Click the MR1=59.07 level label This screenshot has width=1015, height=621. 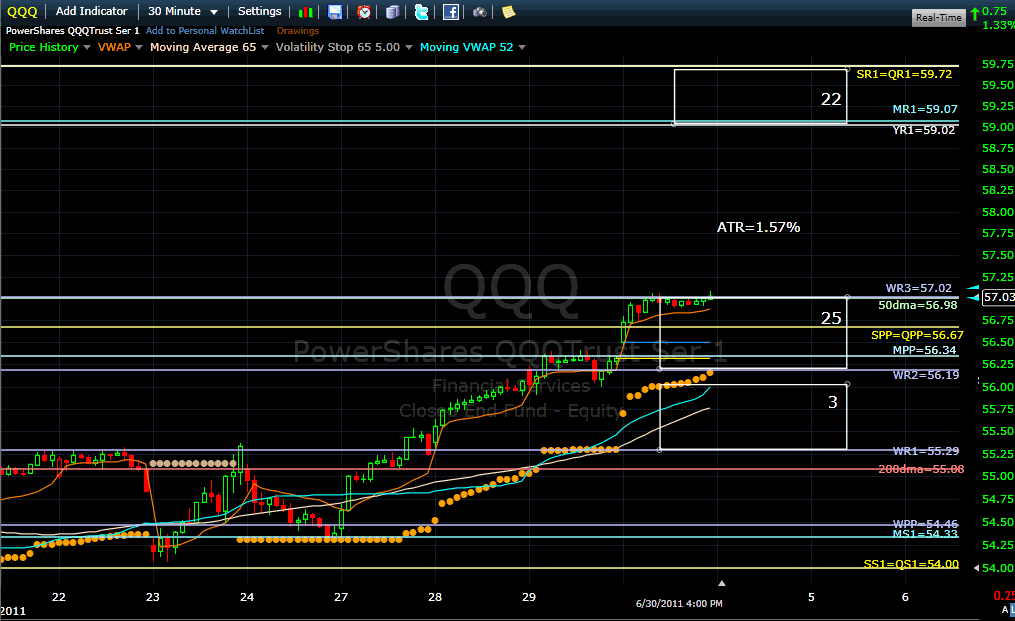click(x=924, y=109)
